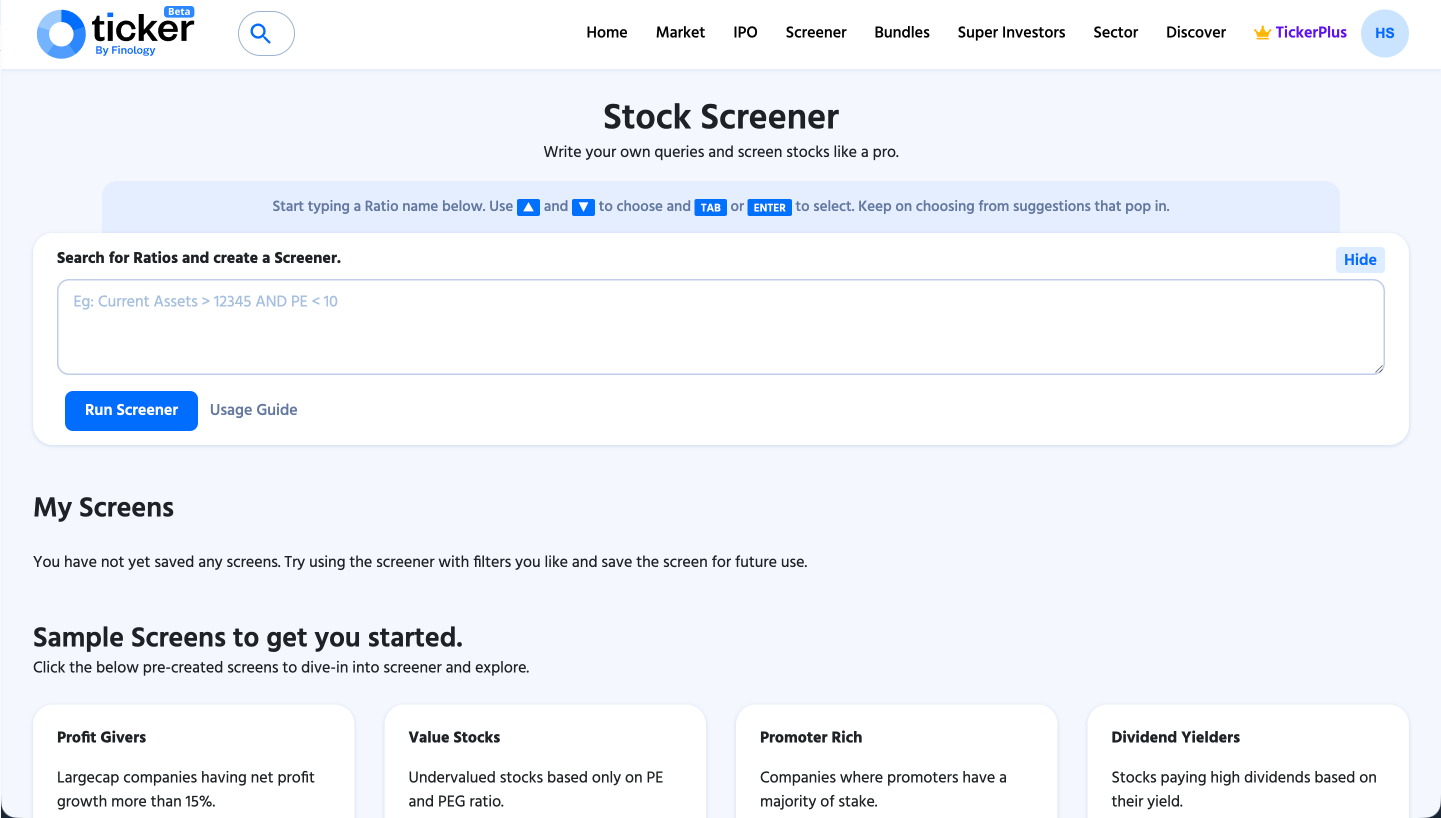
Task: Open the Dividend Yielders sample screen
Action: [x=1247, y=760]
